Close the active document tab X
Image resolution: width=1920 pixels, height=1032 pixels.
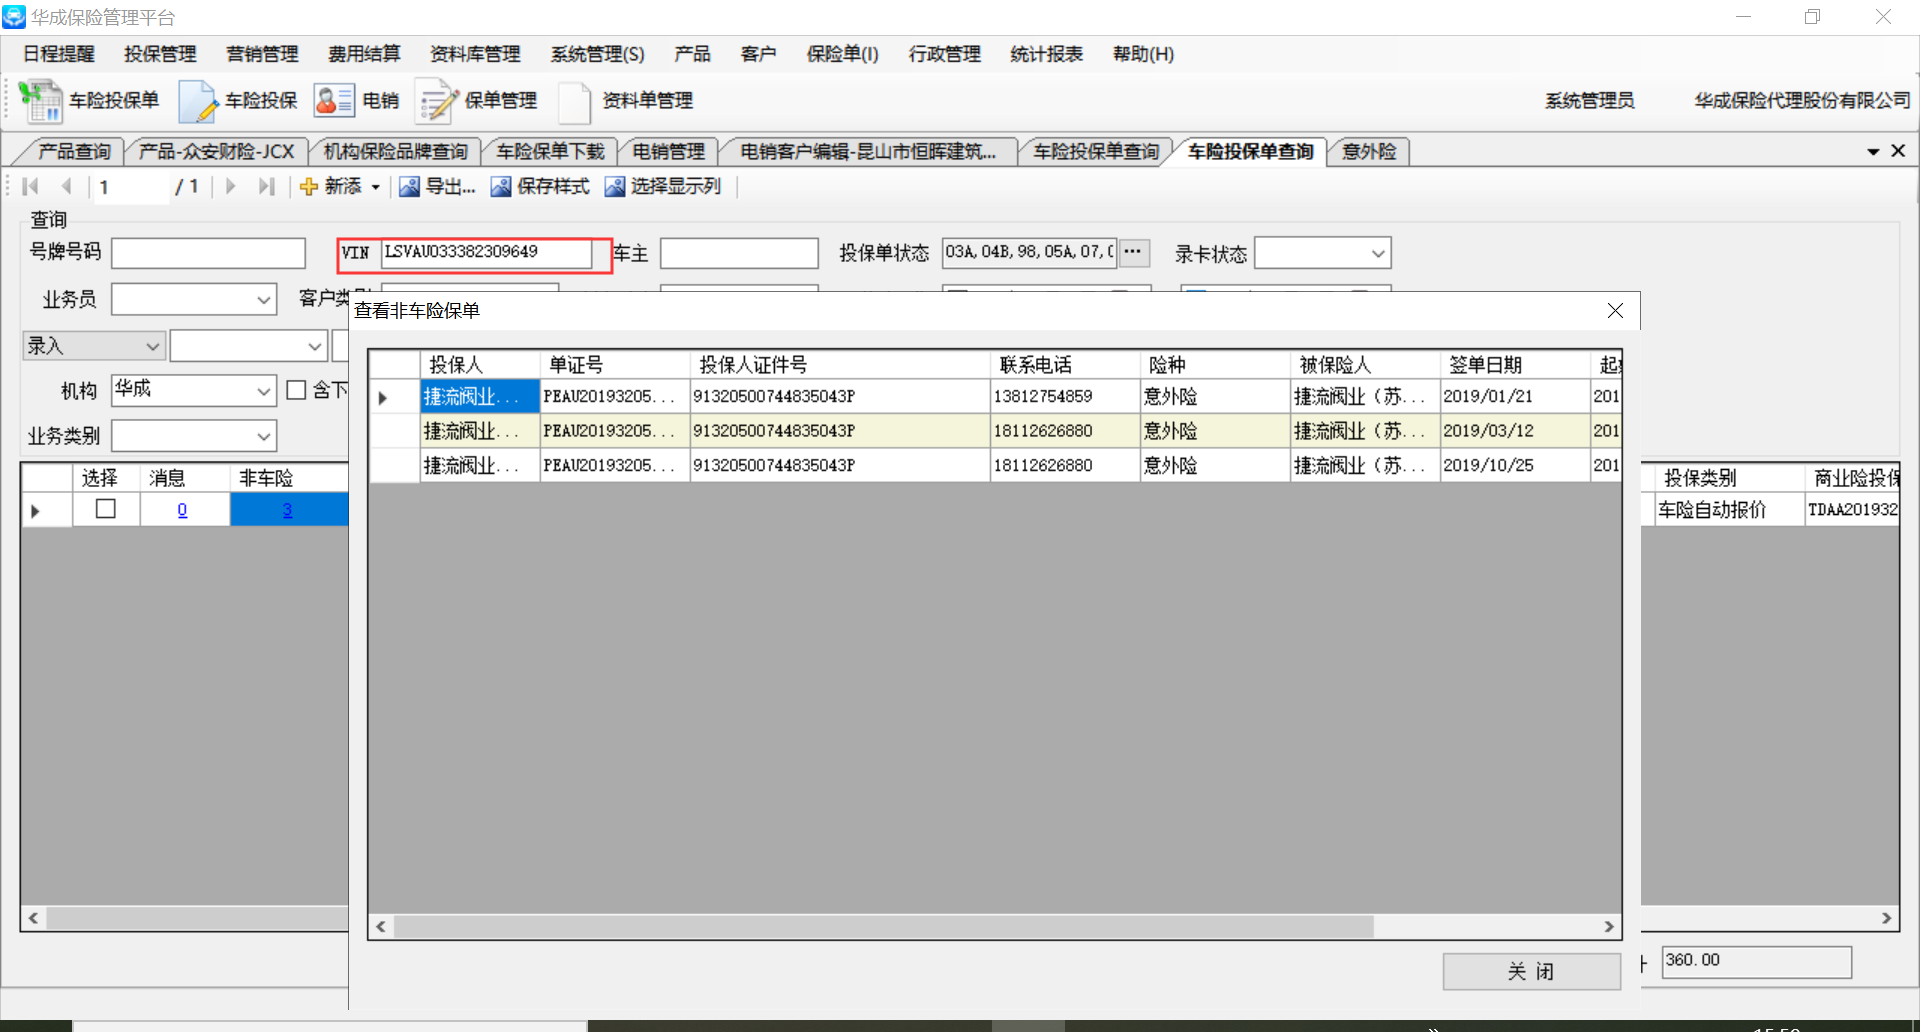click(1898, 151)
